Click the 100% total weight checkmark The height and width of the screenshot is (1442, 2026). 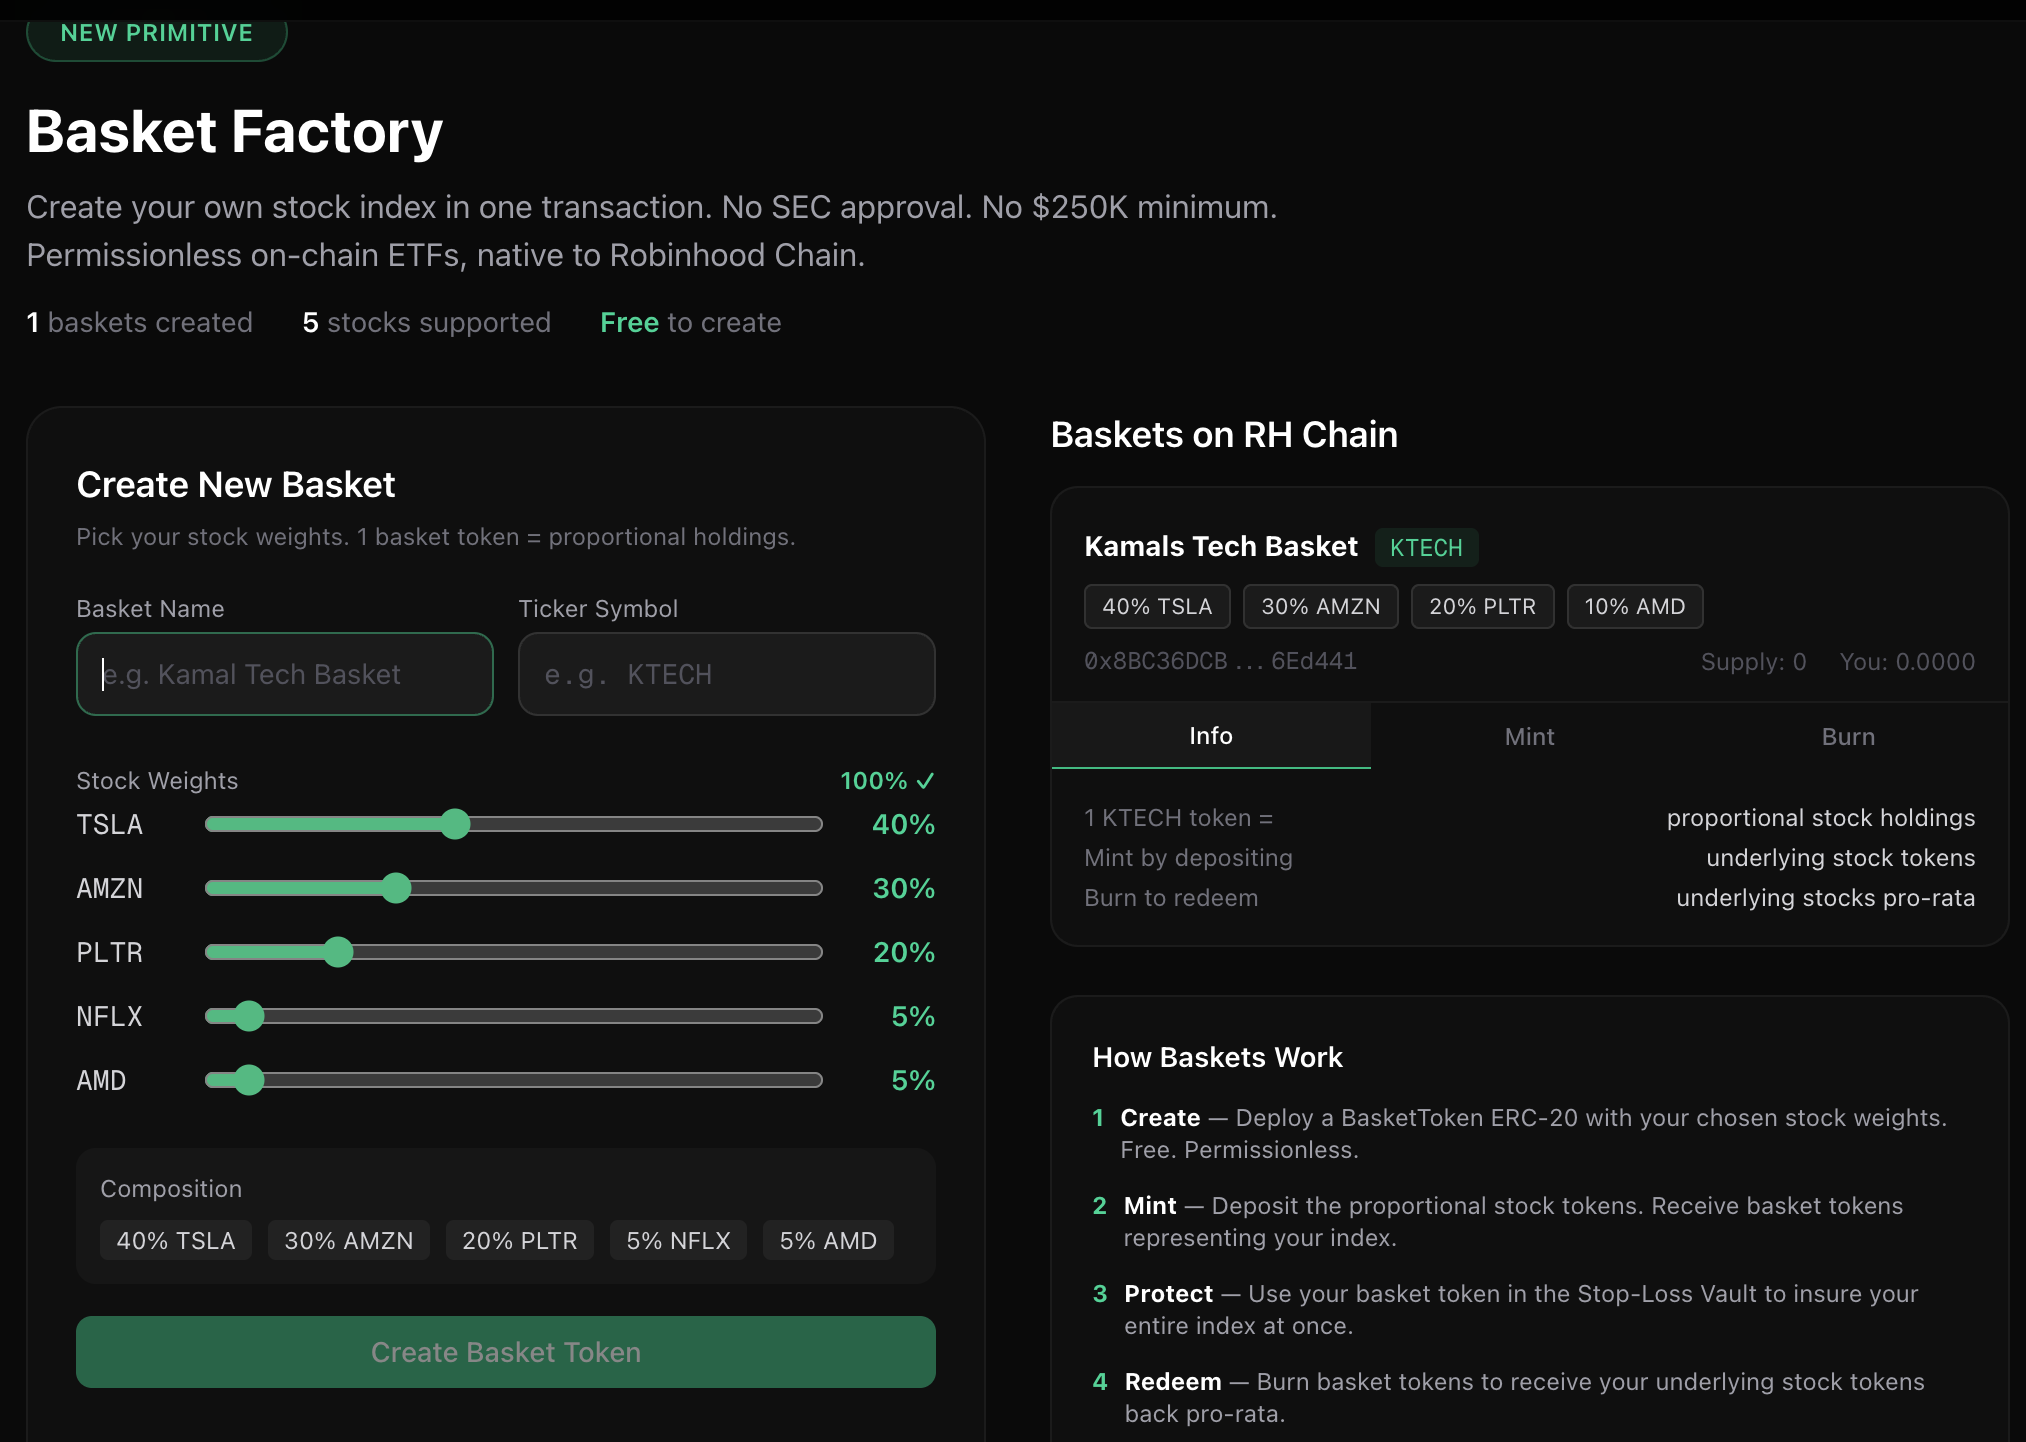[925, 781]
